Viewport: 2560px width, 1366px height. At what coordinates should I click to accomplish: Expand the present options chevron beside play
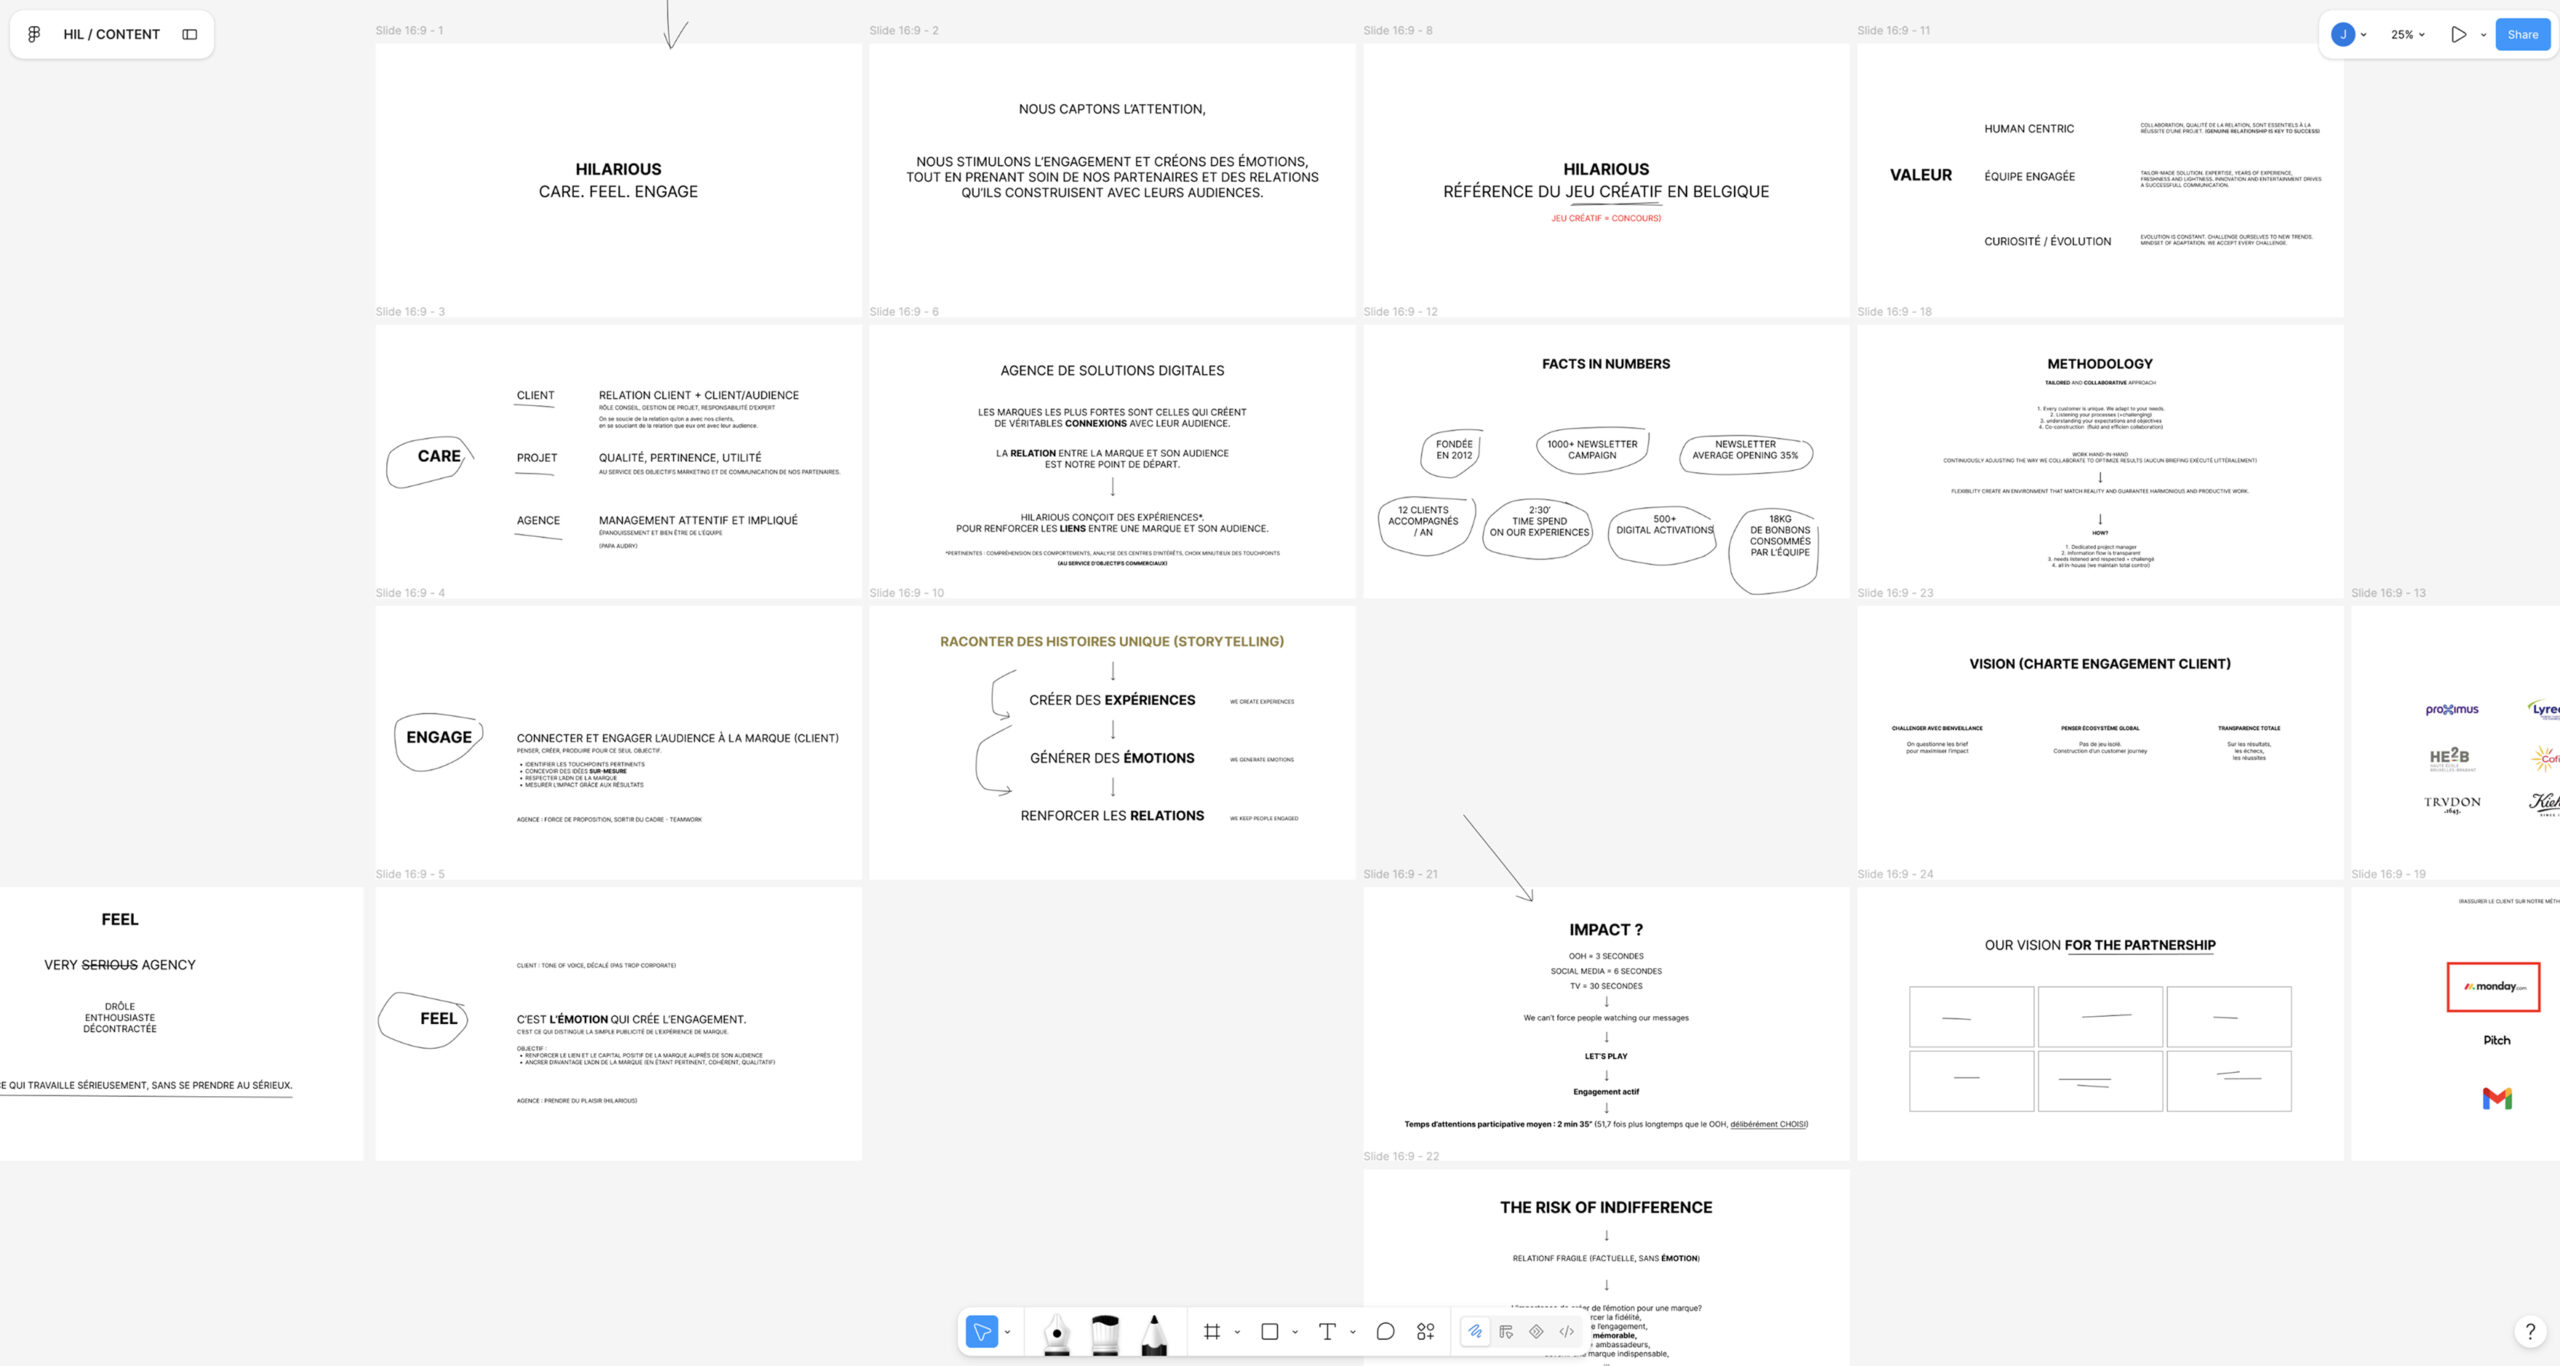2483,35
